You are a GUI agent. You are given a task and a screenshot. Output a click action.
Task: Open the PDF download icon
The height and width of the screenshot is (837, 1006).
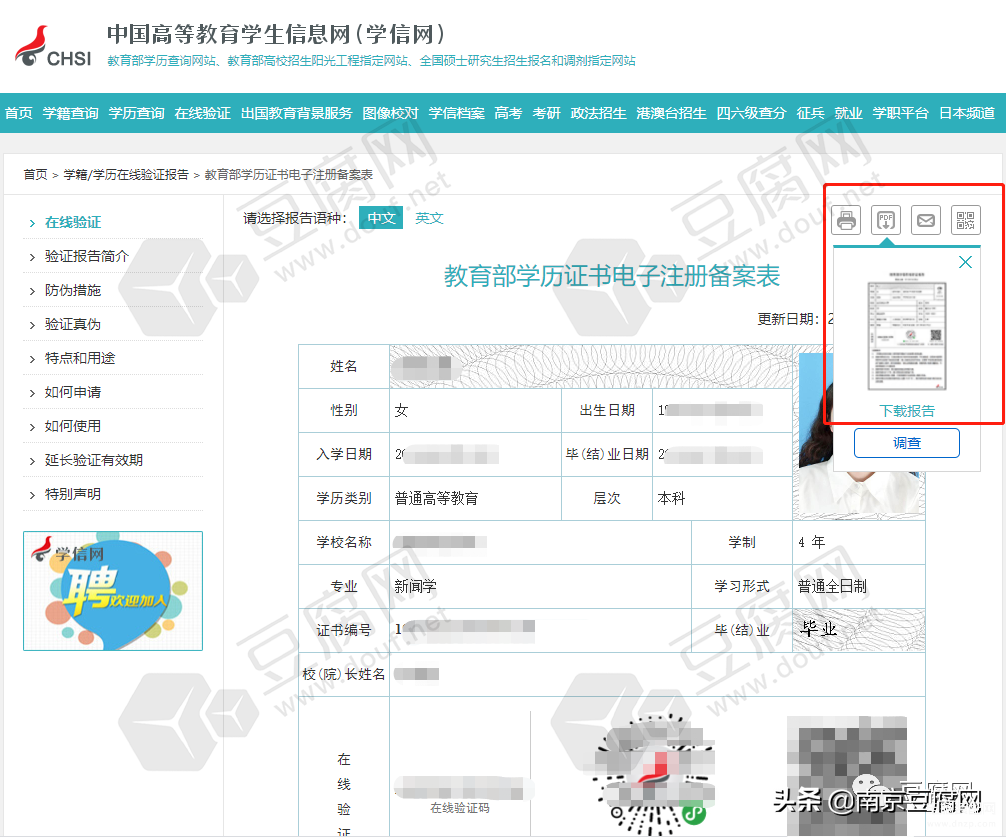pyautogui.click(x=886, y=221)
